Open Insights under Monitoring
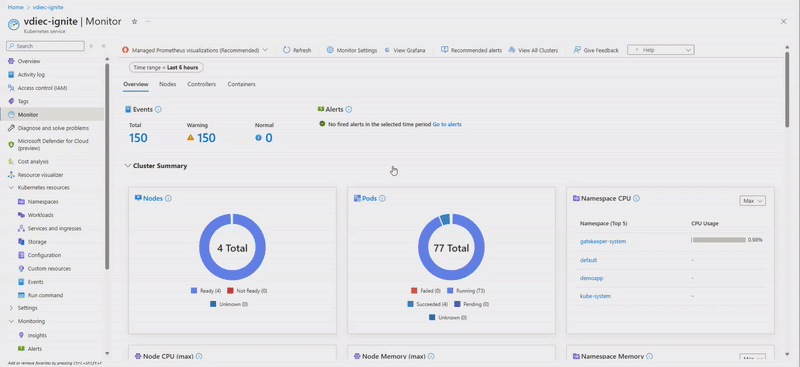800x367 pixels. tap(37, 335)
